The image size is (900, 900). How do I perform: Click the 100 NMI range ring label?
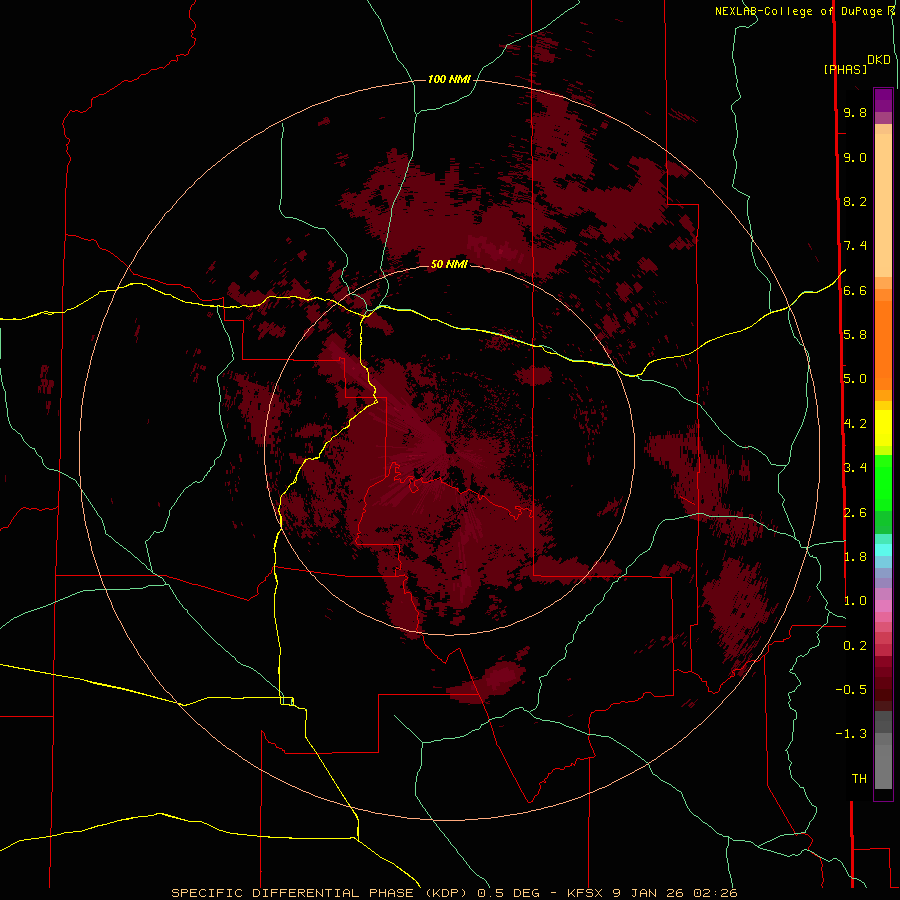449,79
